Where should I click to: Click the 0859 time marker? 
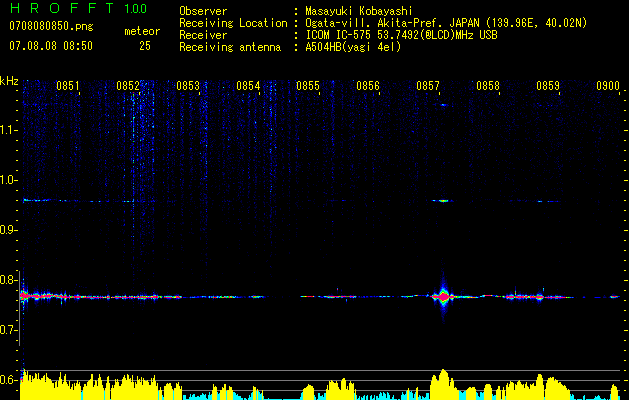[548, 85]
